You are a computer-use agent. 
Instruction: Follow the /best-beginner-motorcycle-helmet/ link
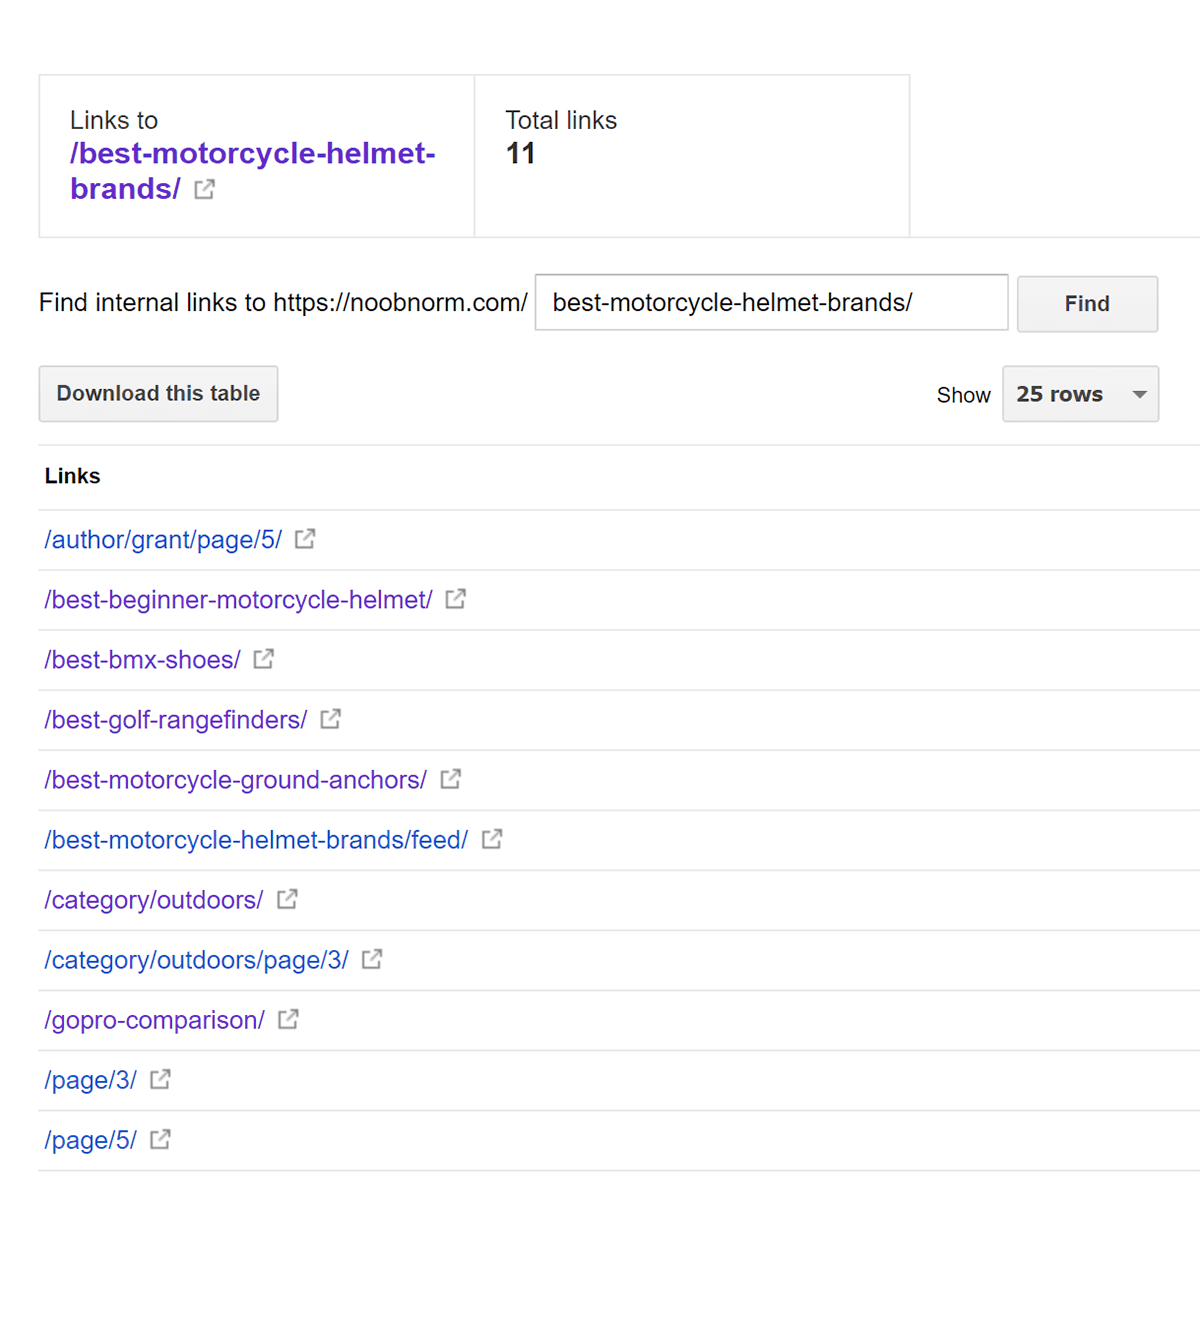[238, 600]
